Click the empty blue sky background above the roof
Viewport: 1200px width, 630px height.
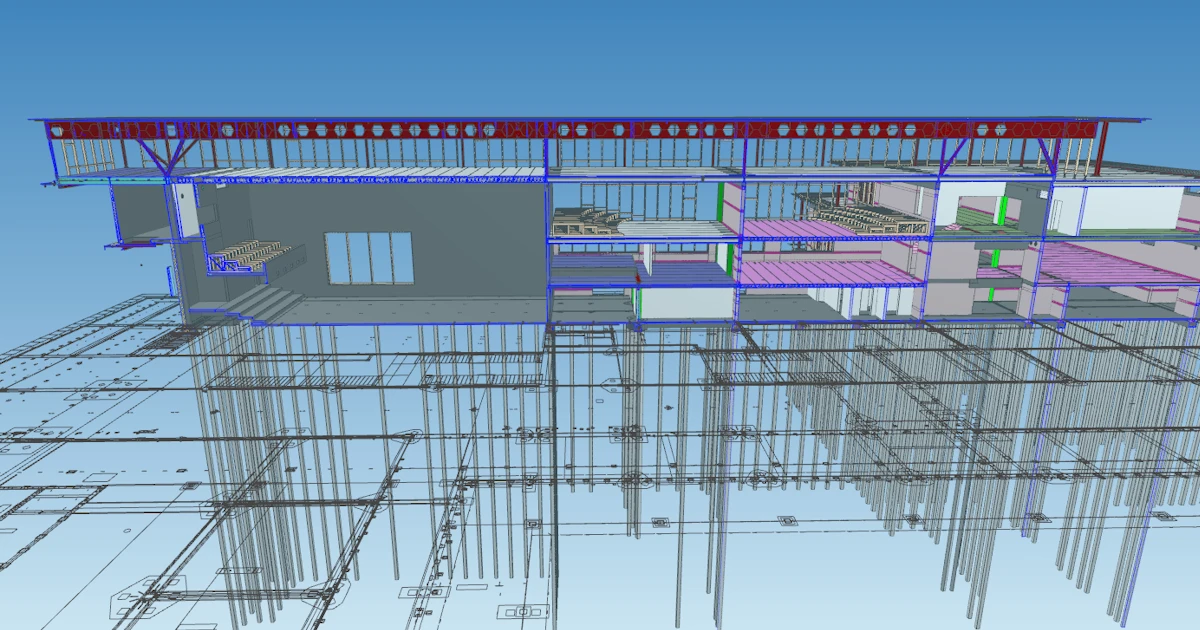click(x=600, y=55)
